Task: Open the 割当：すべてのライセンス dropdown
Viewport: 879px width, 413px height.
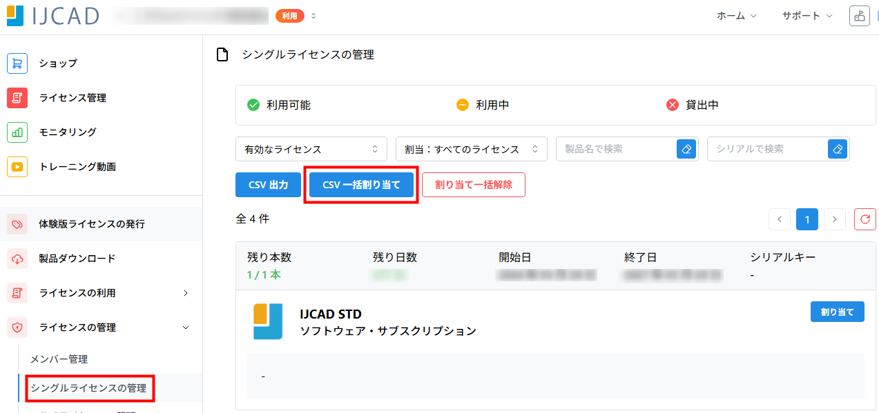Action: coord(471,149)
